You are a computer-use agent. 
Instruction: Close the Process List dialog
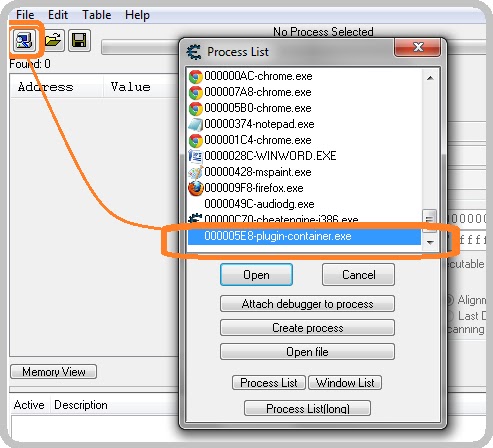(418, 47)
